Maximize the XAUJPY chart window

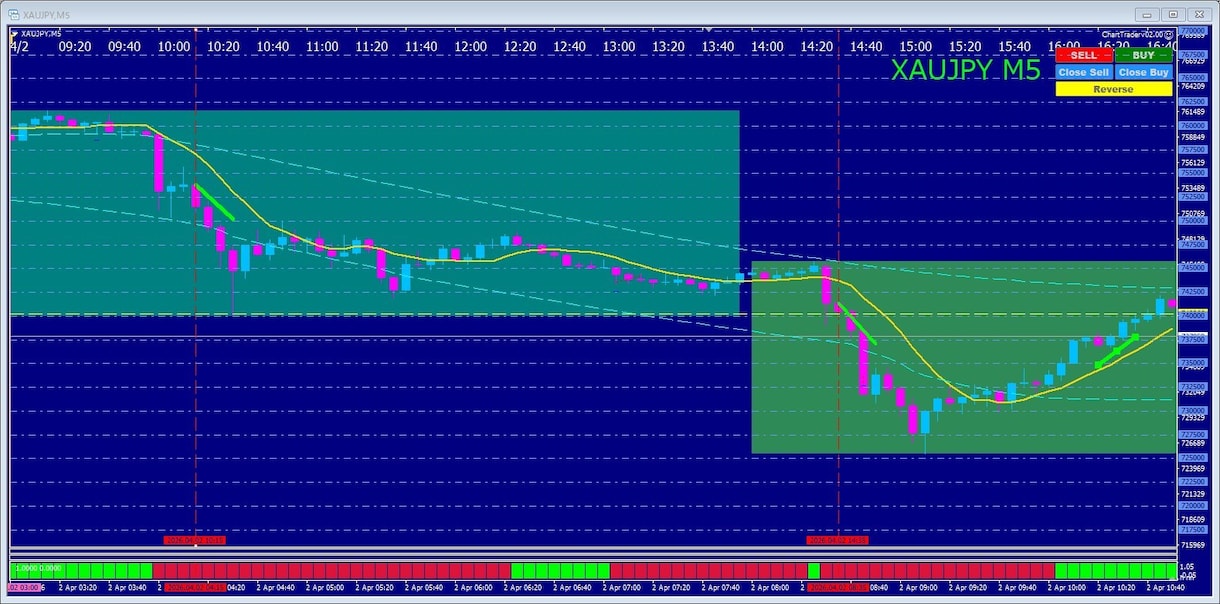tap(1173, 14)
